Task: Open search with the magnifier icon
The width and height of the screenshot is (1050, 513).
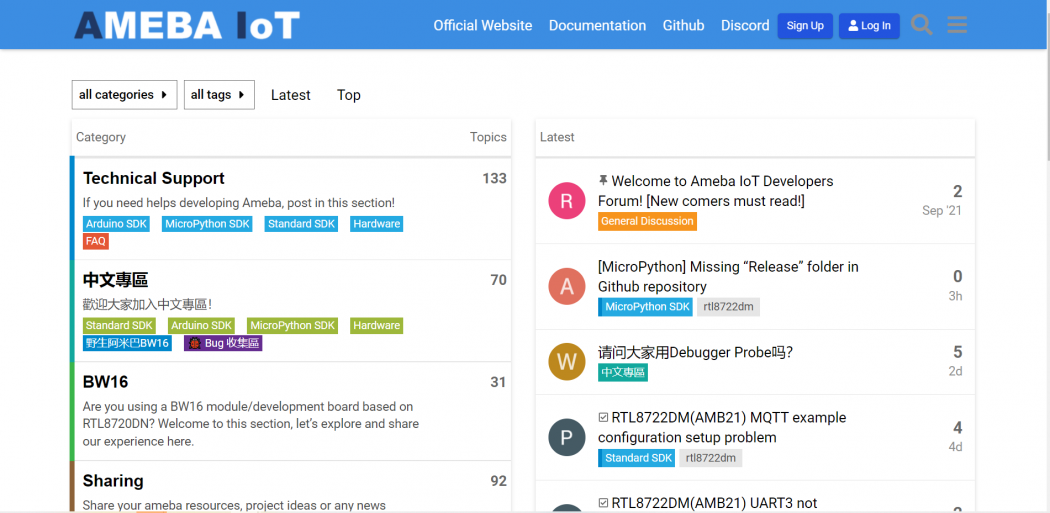Action: coord(921,25)
